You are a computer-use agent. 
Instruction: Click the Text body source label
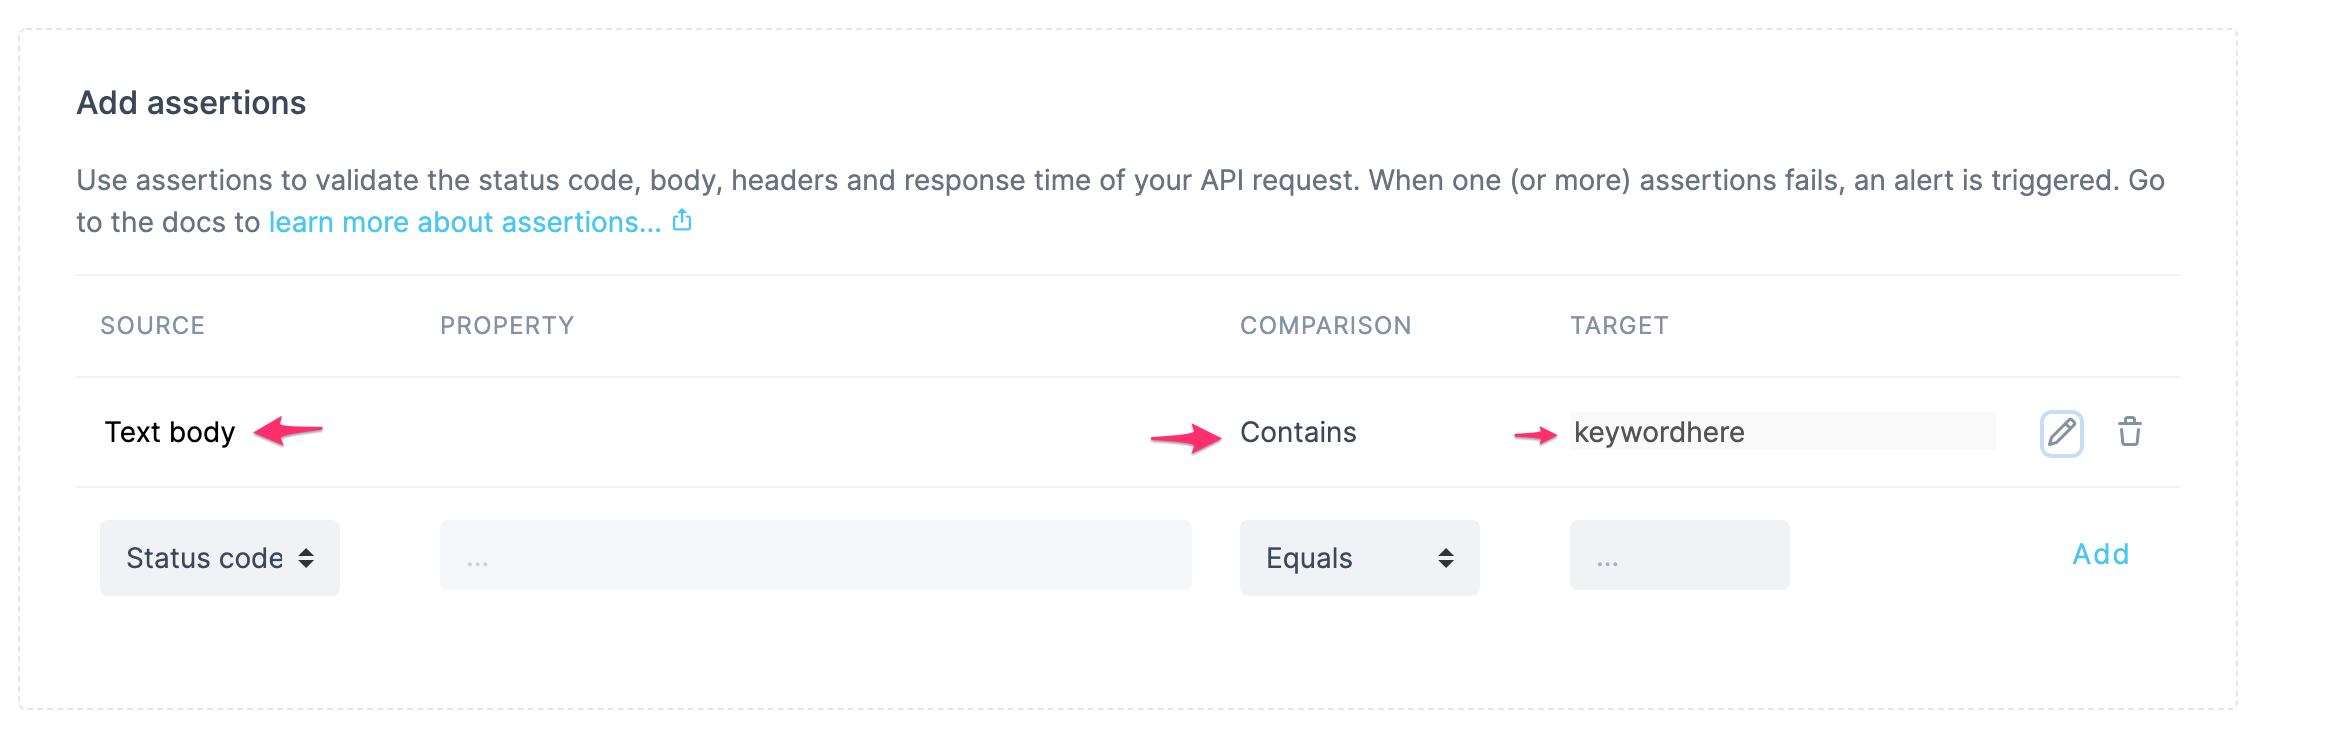click(x=170, y=433)
